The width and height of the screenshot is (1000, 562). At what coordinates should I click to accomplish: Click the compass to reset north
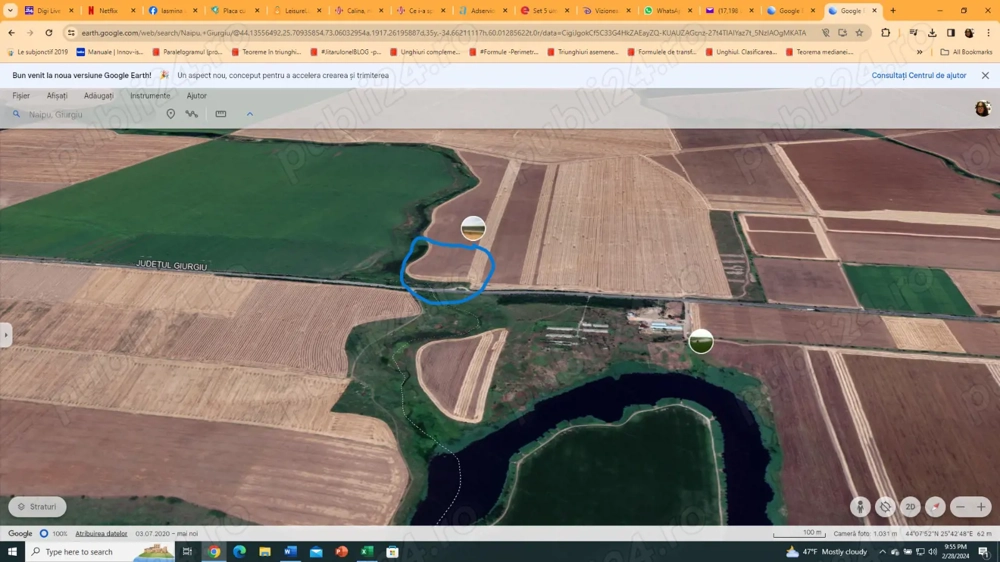click(935, 507)
